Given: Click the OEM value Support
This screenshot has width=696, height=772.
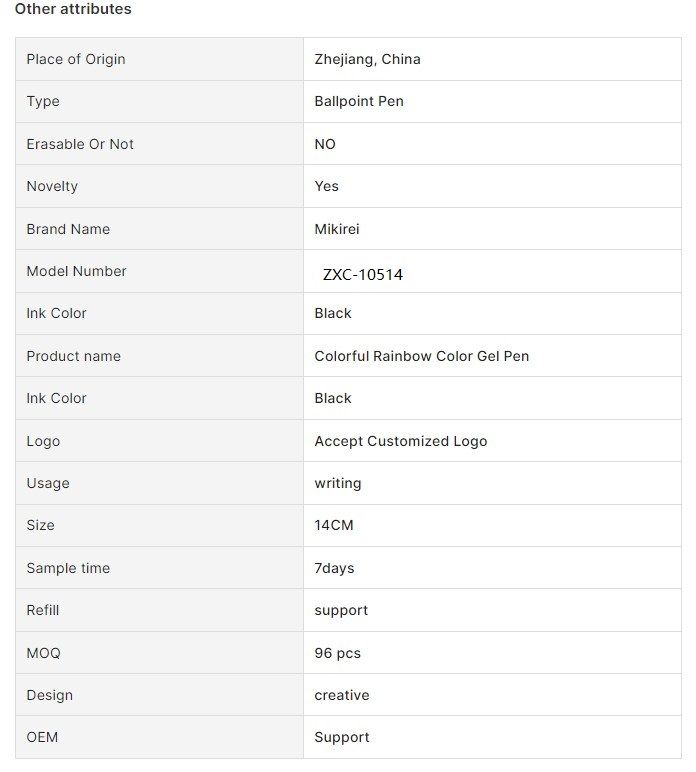Looking at the screenshot, I should click(342, 737).
